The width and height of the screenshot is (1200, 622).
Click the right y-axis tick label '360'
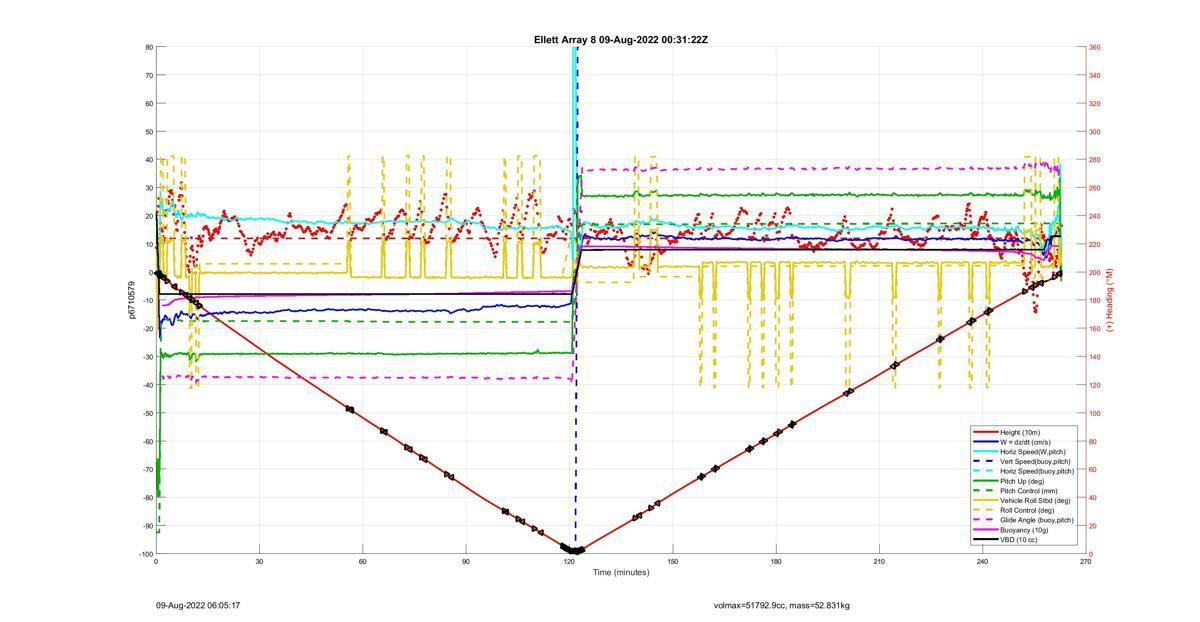click(1095, 47)
